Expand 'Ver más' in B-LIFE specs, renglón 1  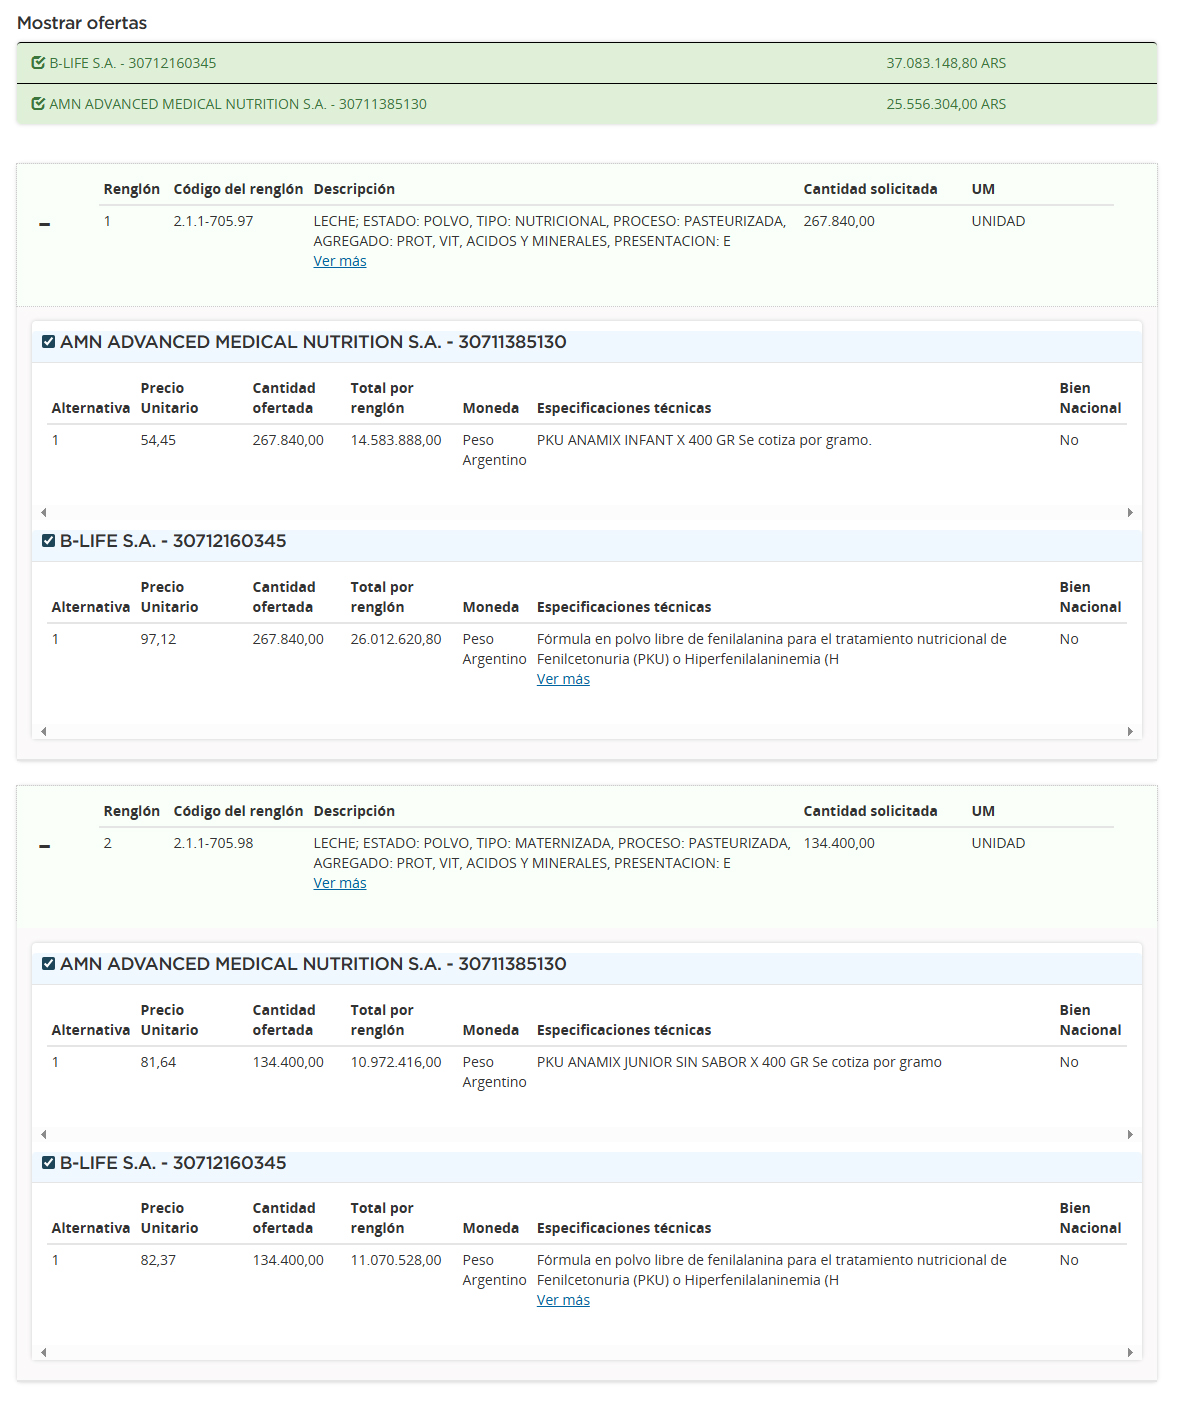[563, 679]
